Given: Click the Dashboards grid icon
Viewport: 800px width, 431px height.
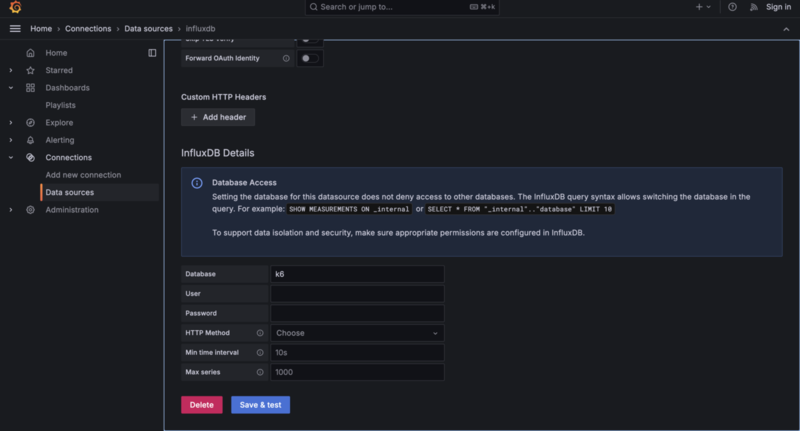Looking at the screenshot, I should click(x=31, y=88).
